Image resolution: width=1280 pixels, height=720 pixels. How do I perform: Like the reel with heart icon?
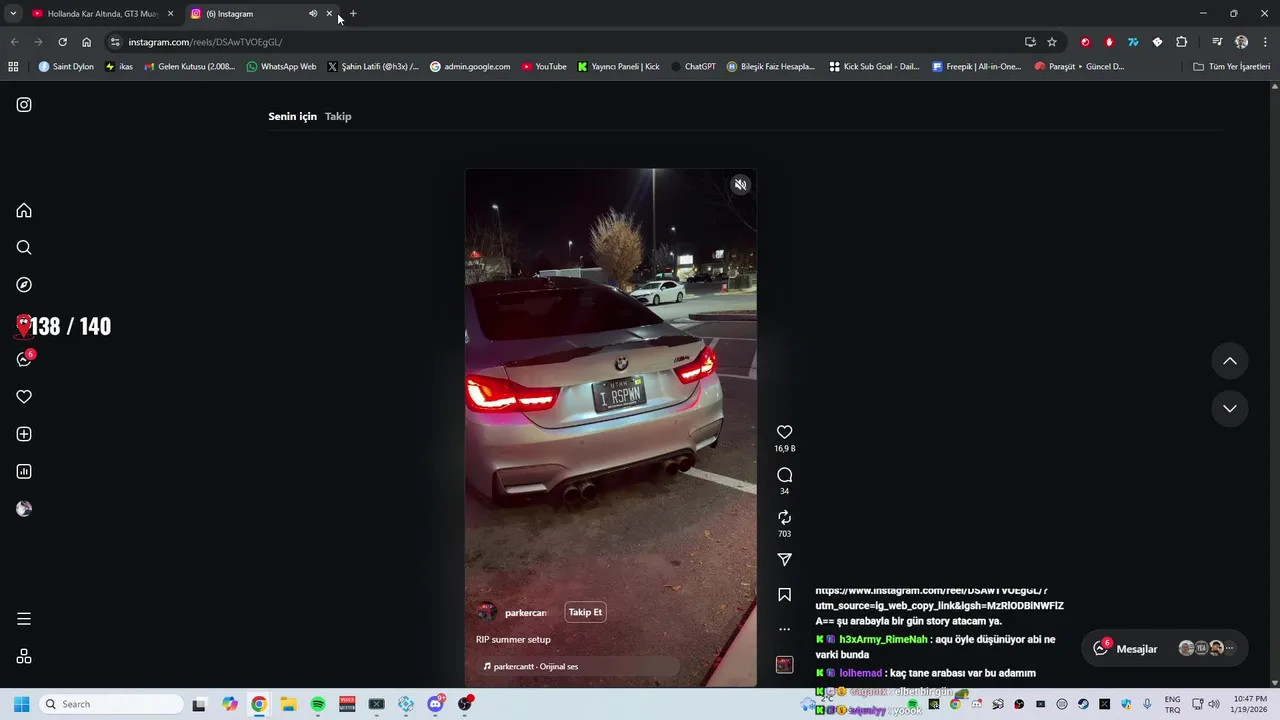784,432
